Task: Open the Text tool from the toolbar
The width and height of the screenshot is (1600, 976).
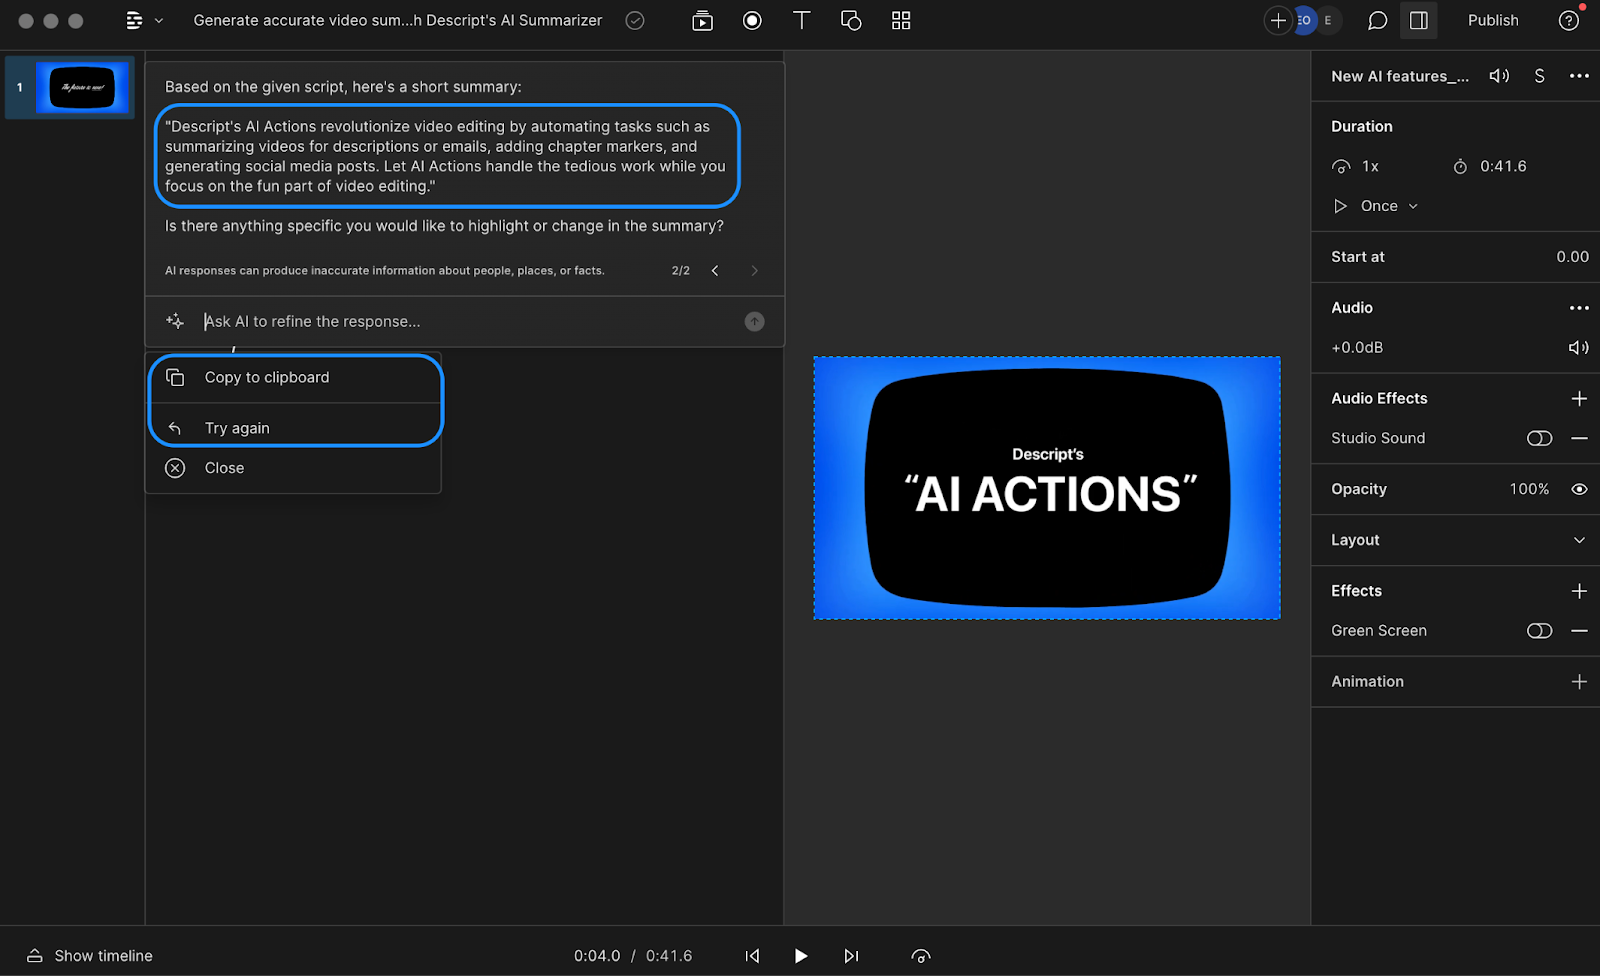Action: tap(801, 20)
